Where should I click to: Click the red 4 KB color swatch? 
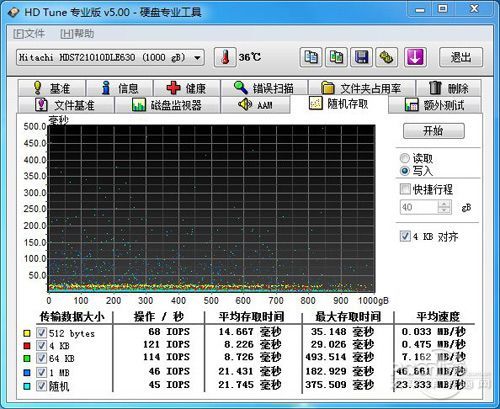27,346
